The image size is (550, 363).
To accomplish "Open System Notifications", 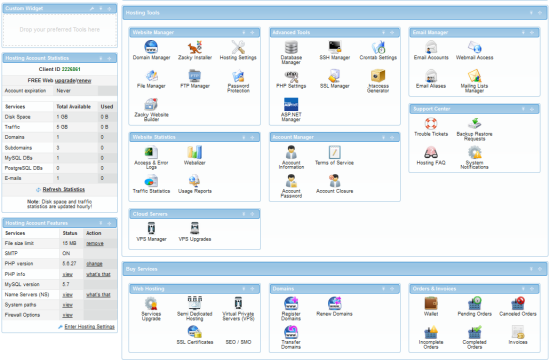I will click(x=475, y=157).
